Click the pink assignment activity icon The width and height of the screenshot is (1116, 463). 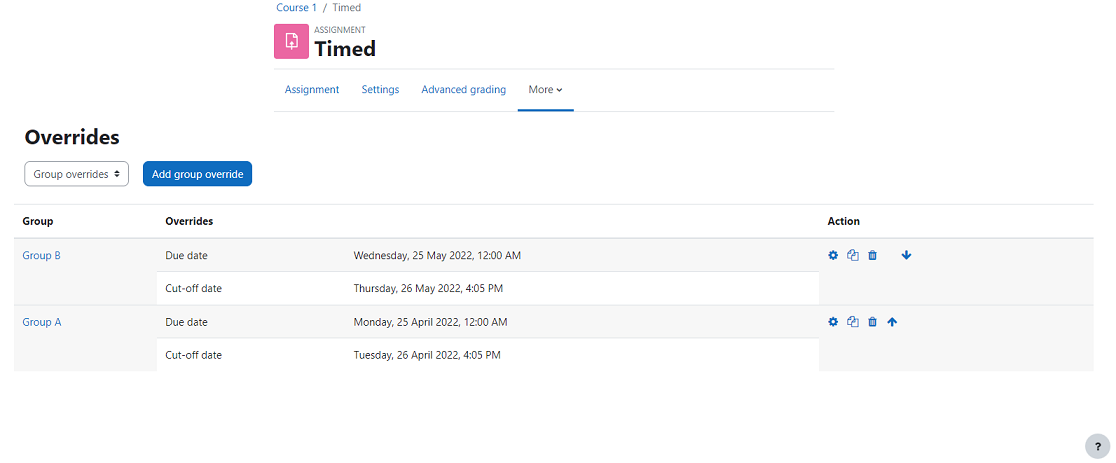291,41
